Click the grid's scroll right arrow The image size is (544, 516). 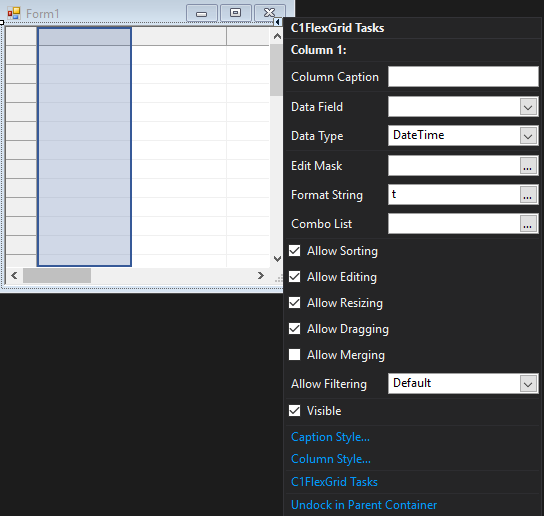tap(261, 276)
